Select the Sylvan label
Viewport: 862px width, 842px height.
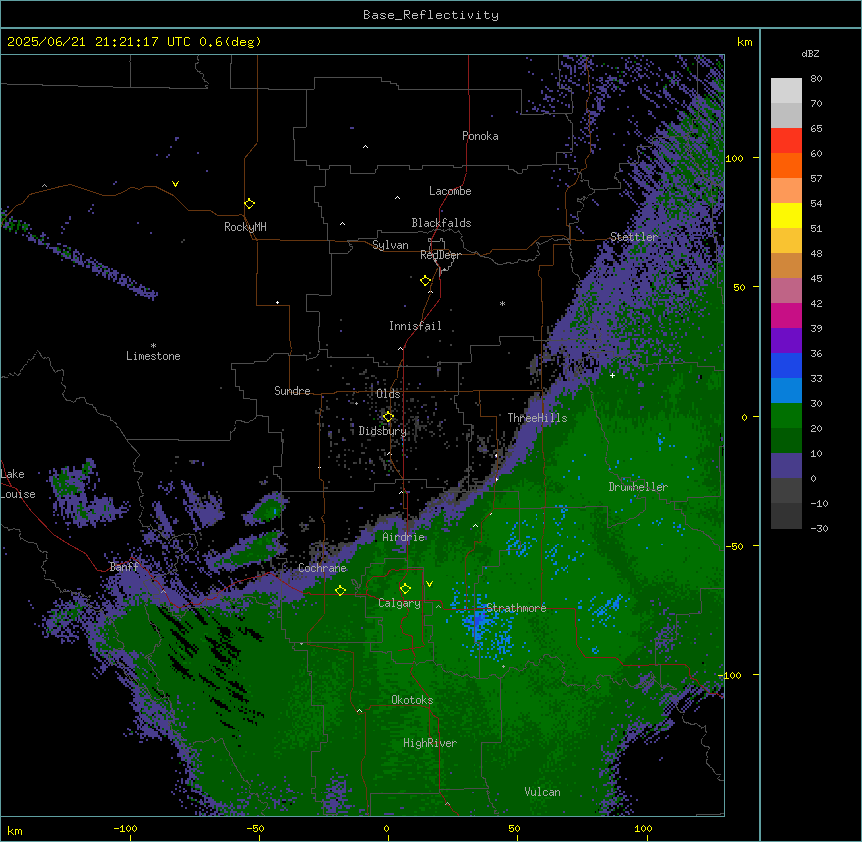[x=390, y=245]
